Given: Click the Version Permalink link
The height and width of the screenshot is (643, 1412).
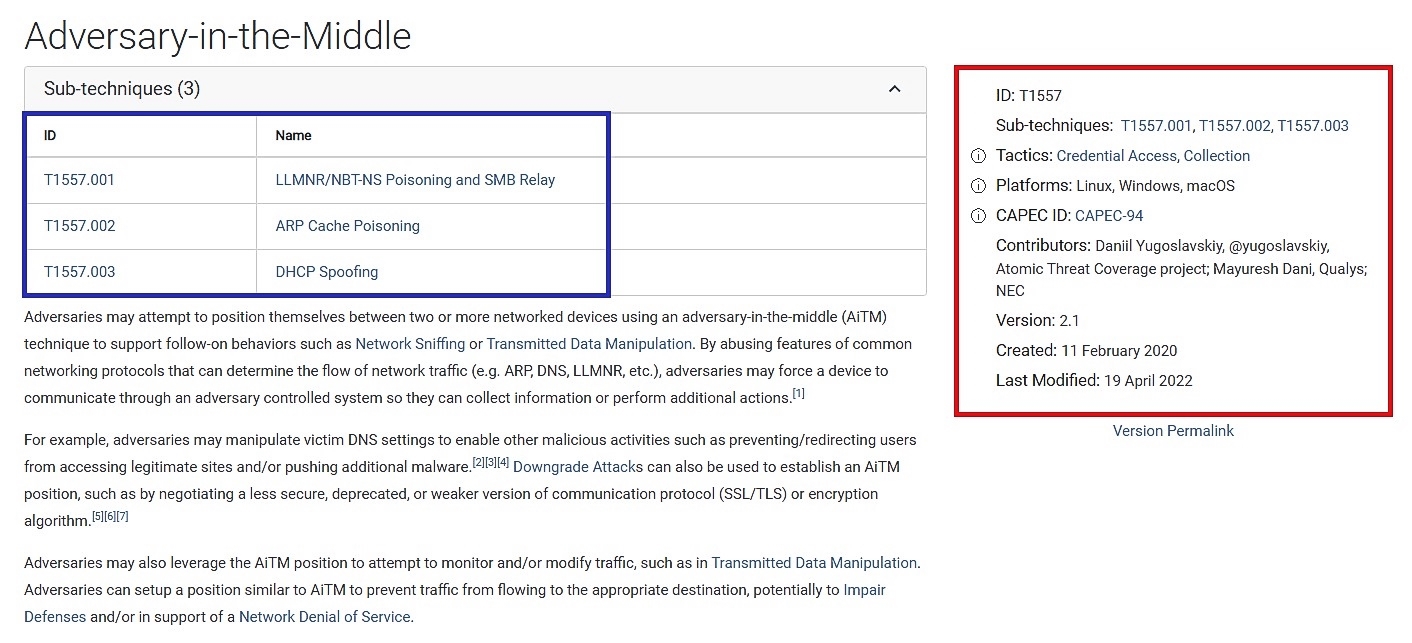Looking at the screenshot, I should pos(1173,431).
